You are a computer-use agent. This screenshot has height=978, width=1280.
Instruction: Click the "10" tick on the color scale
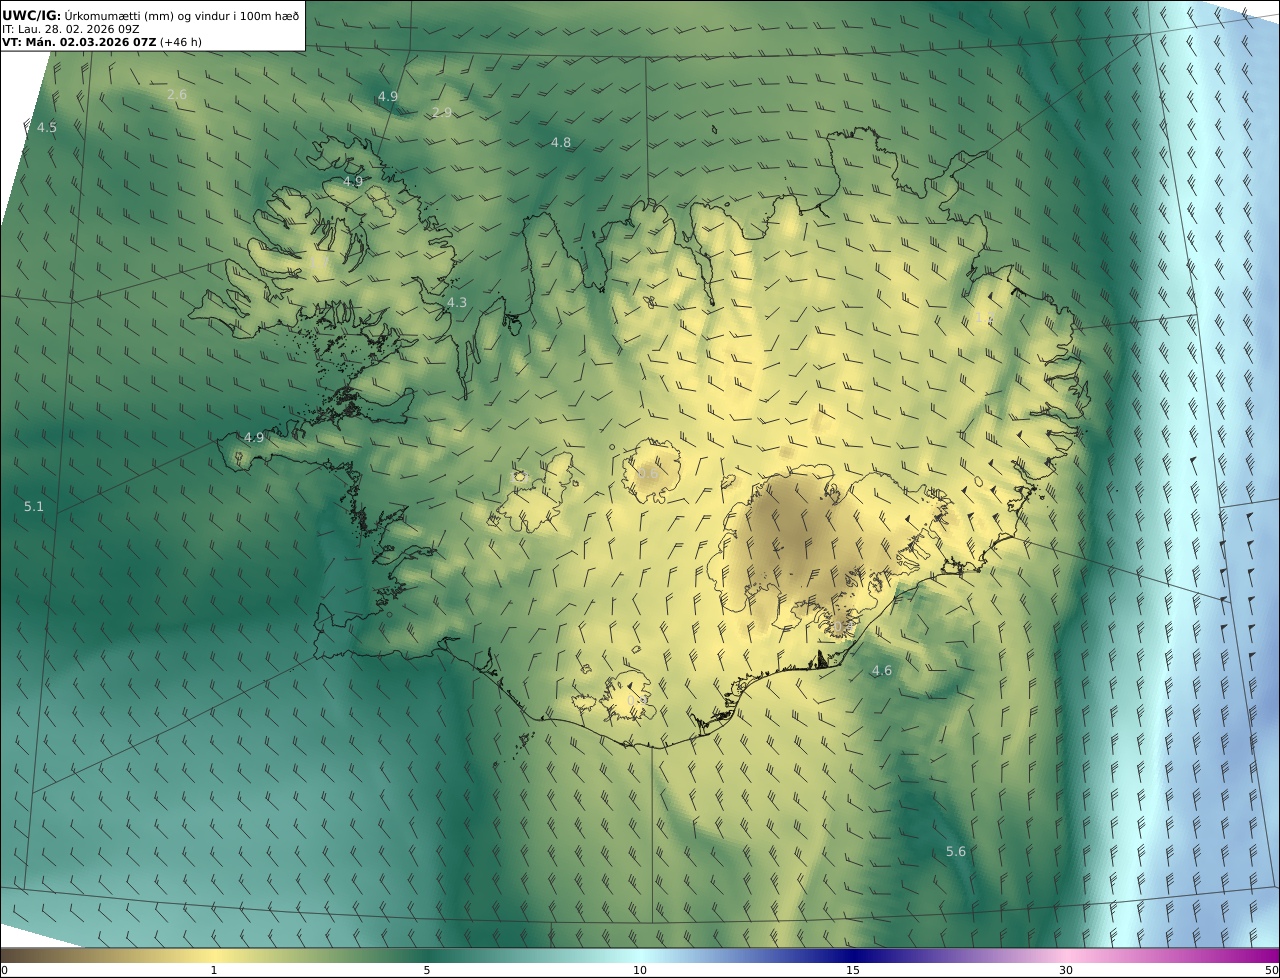click(x=640, y=970)
